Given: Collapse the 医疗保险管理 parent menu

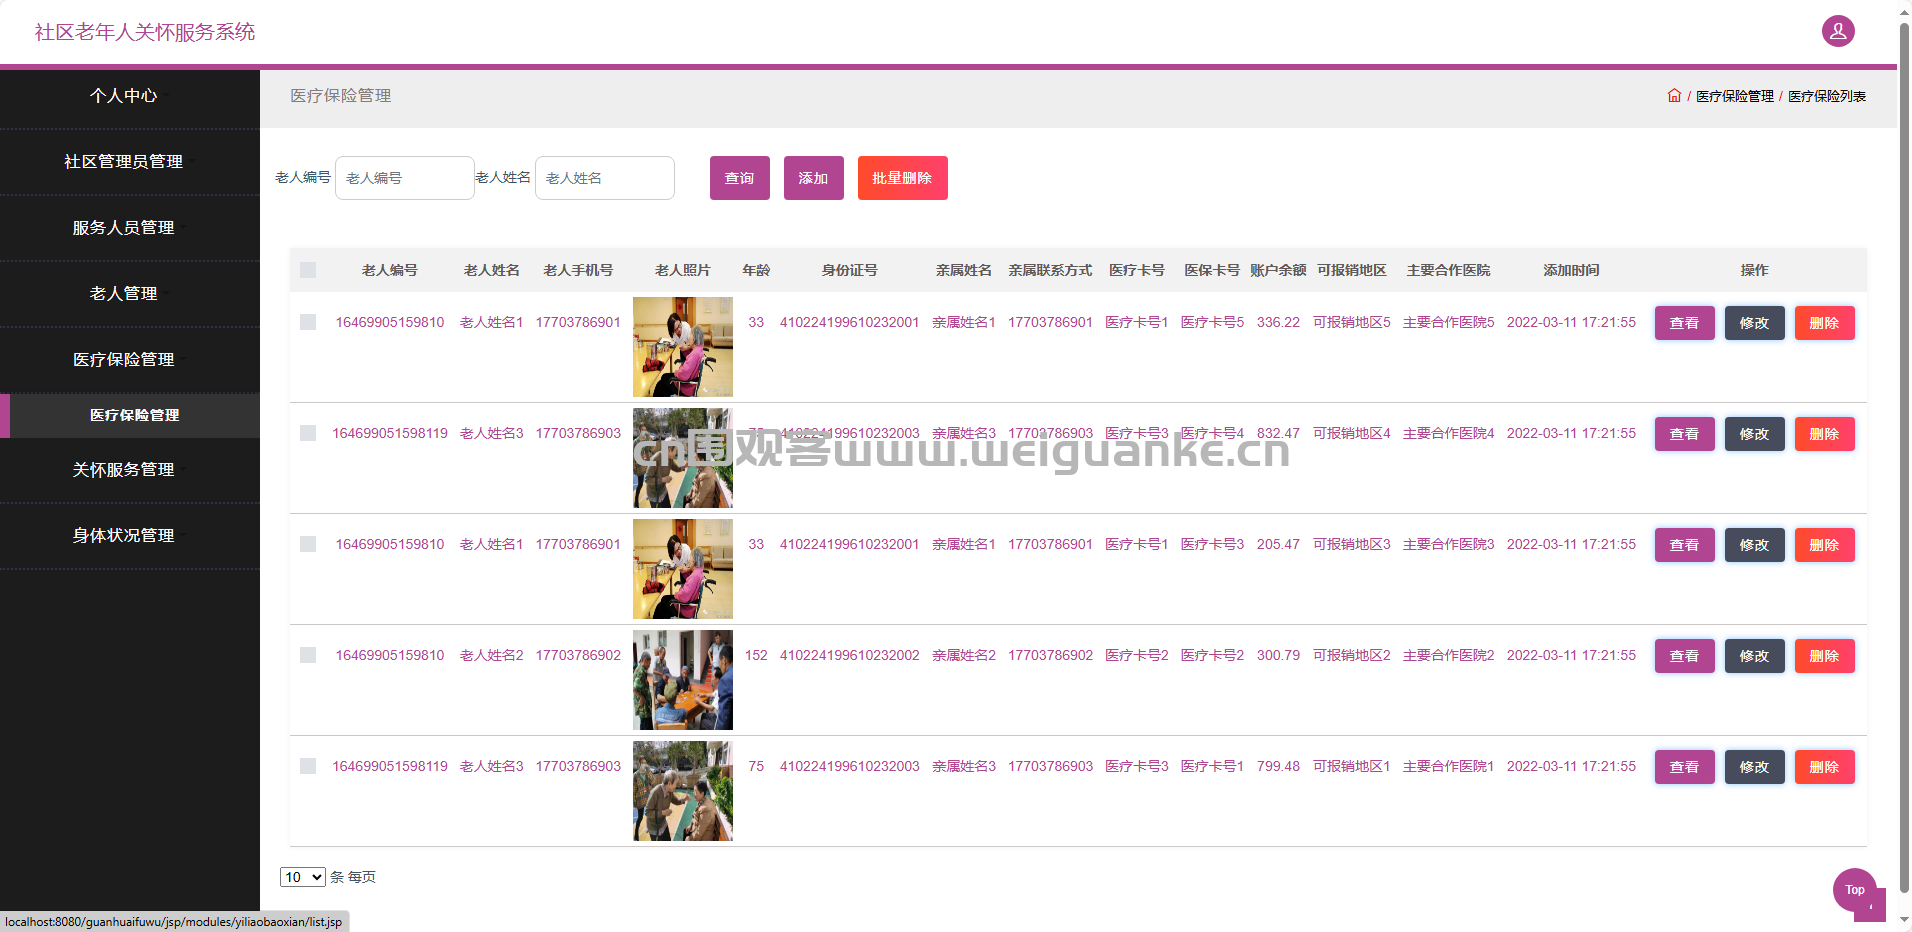Looking at the screenshot, I should 130,360.
